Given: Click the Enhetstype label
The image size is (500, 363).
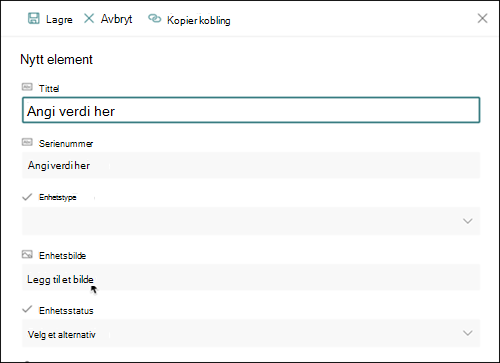Looking at the screenshot, I should pos(58,197).
